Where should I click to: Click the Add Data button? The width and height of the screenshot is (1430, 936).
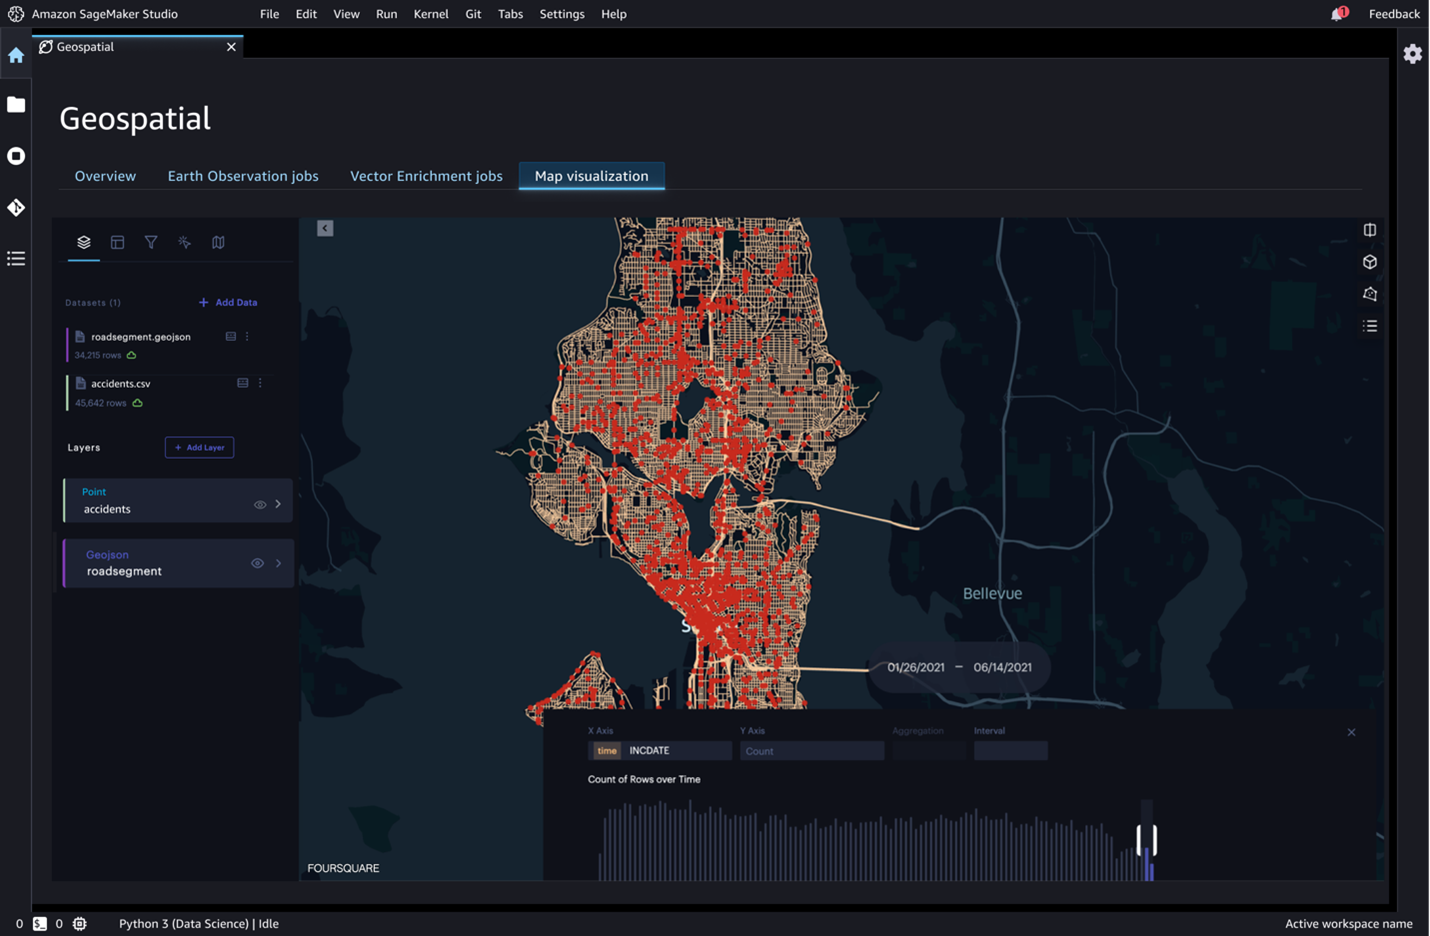point(228,302)
